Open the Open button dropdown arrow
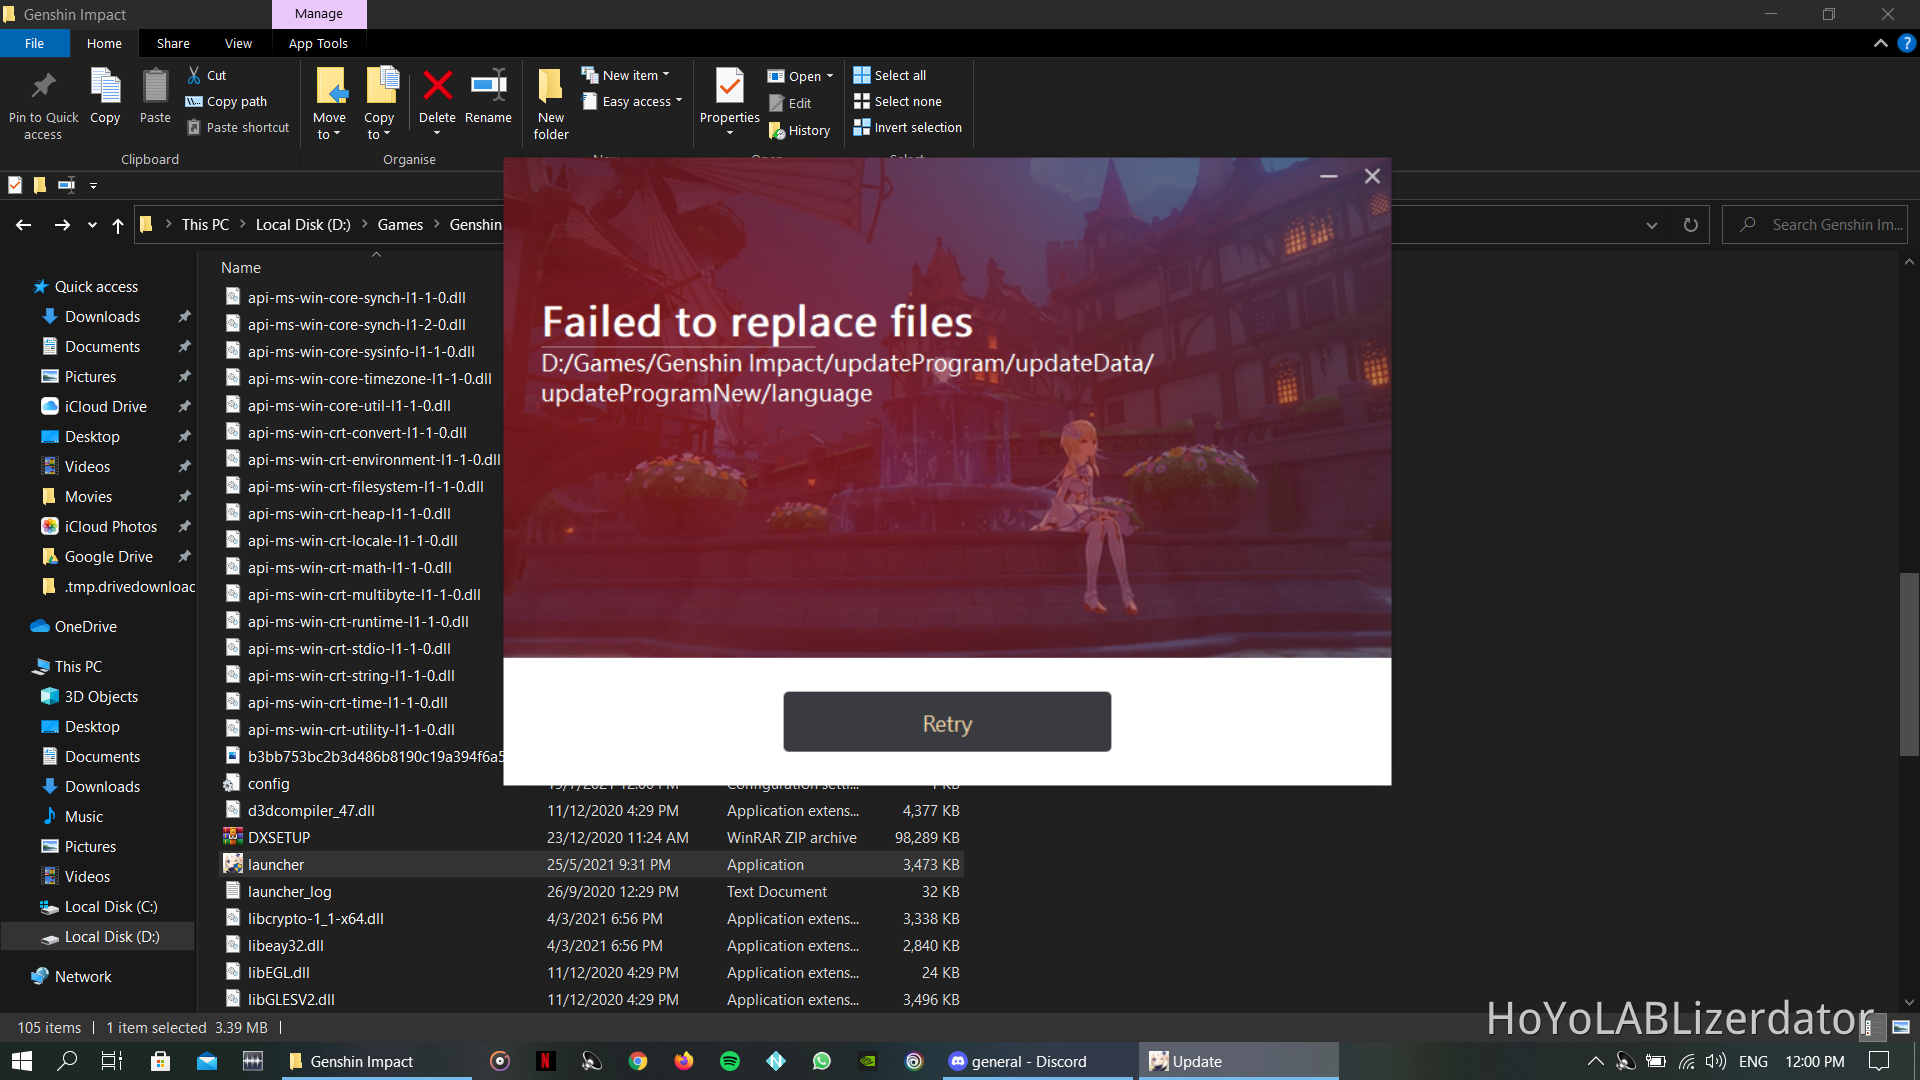This screenshot has height=1080, width=1920. pyautogui.click(x=830, y=76)
